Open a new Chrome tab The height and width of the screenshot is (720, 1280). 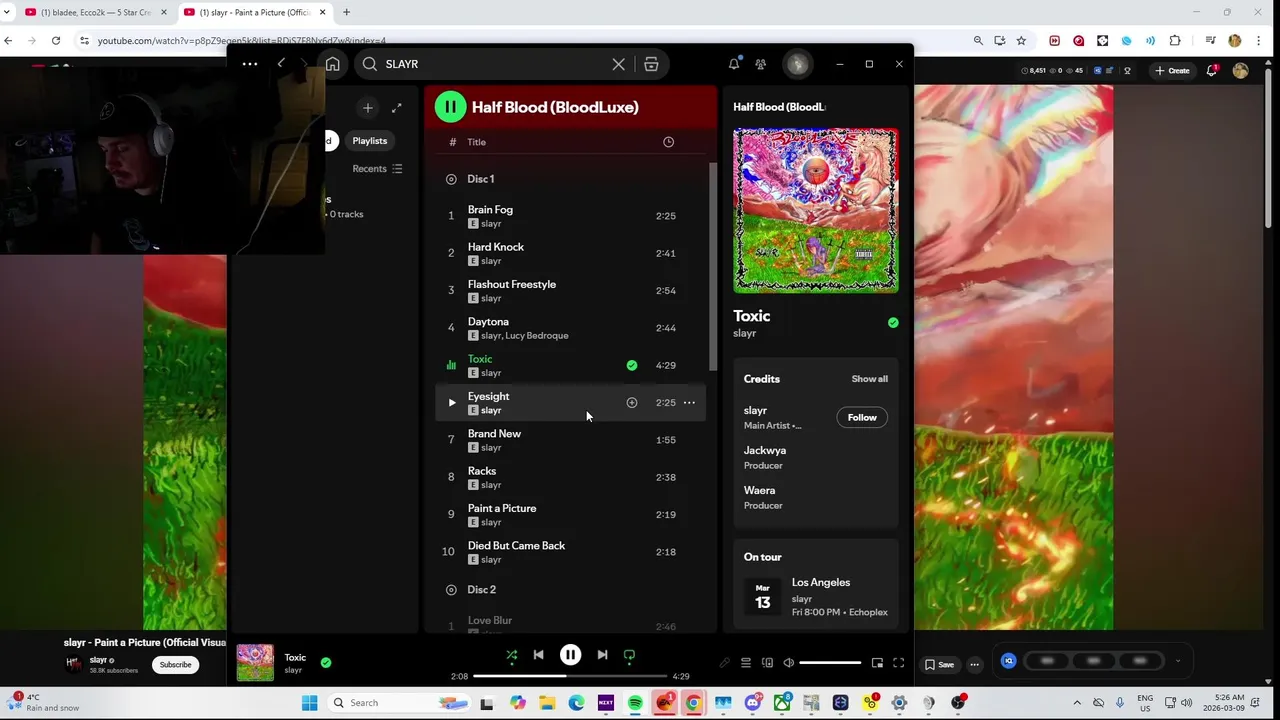coord(346,12)
